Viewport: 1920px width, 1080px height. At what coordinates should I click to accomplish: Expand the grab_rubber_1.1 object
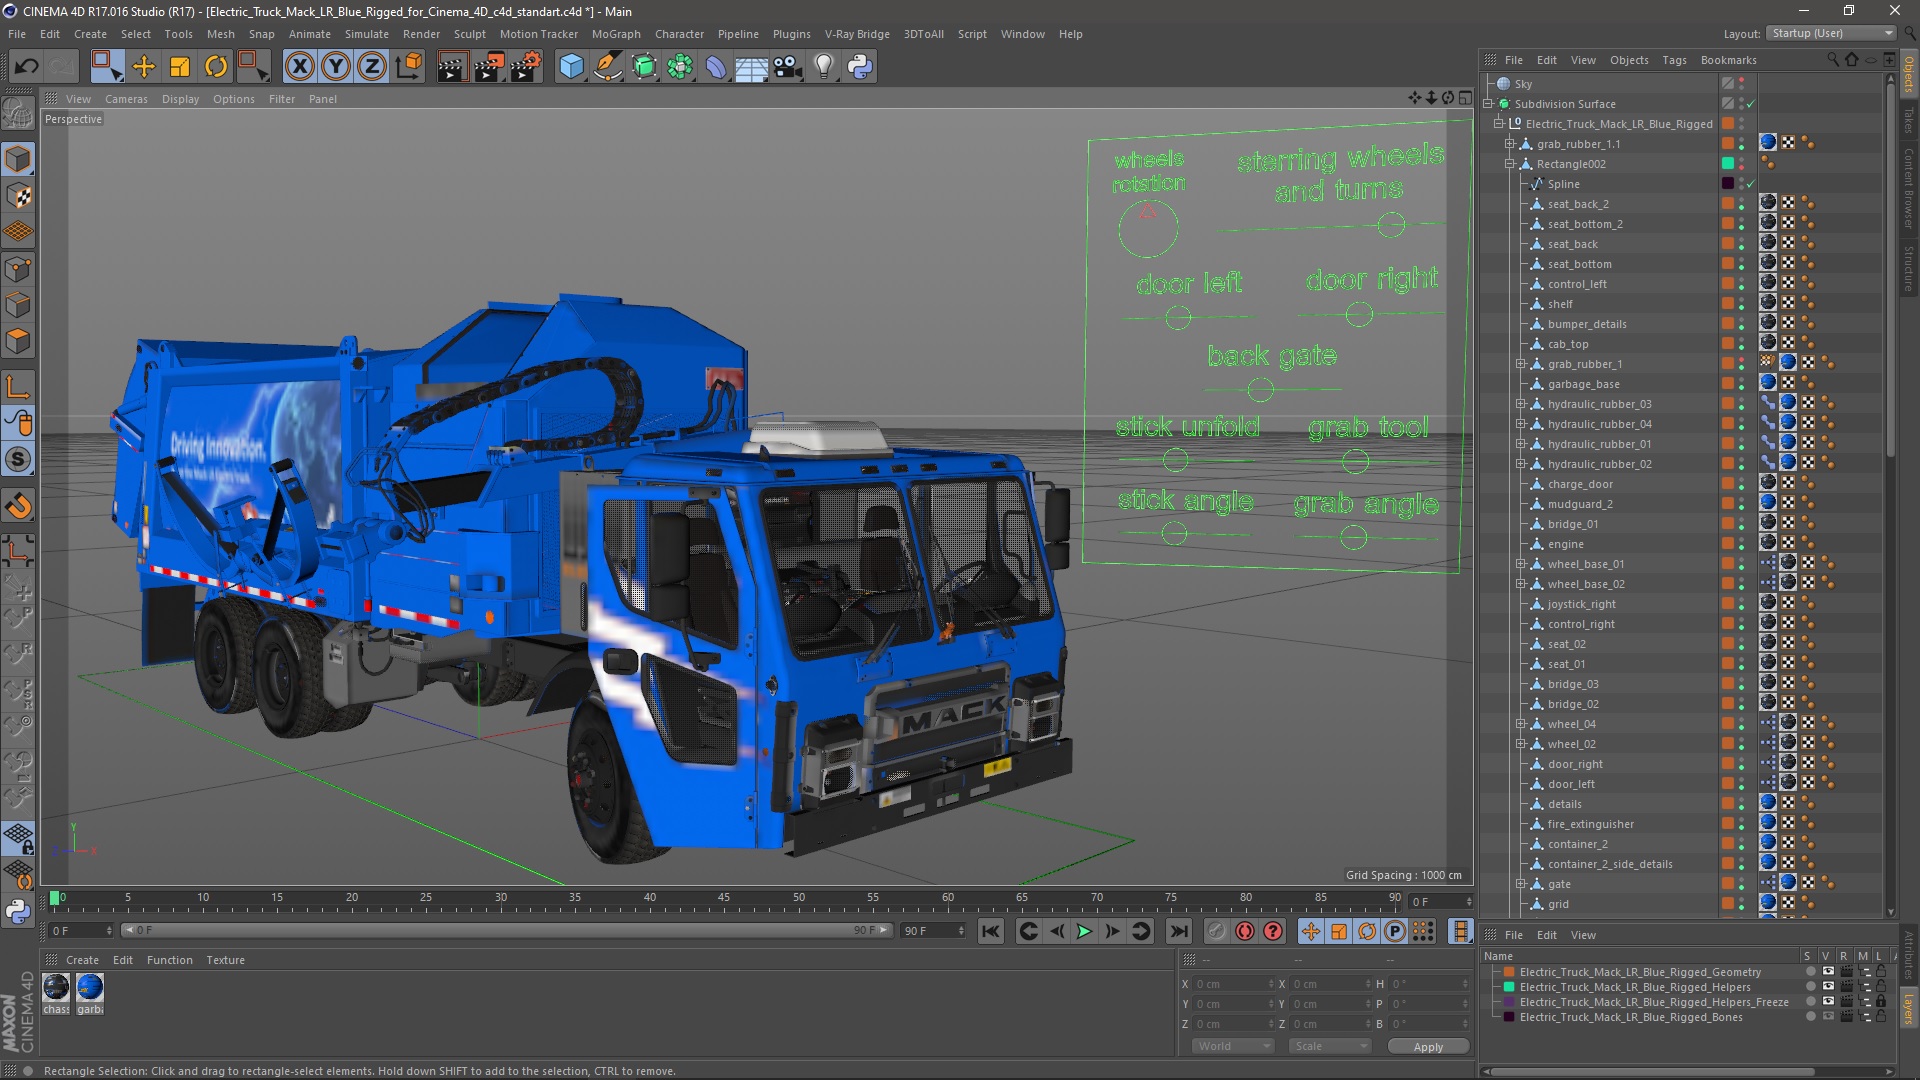(1510, 144)
